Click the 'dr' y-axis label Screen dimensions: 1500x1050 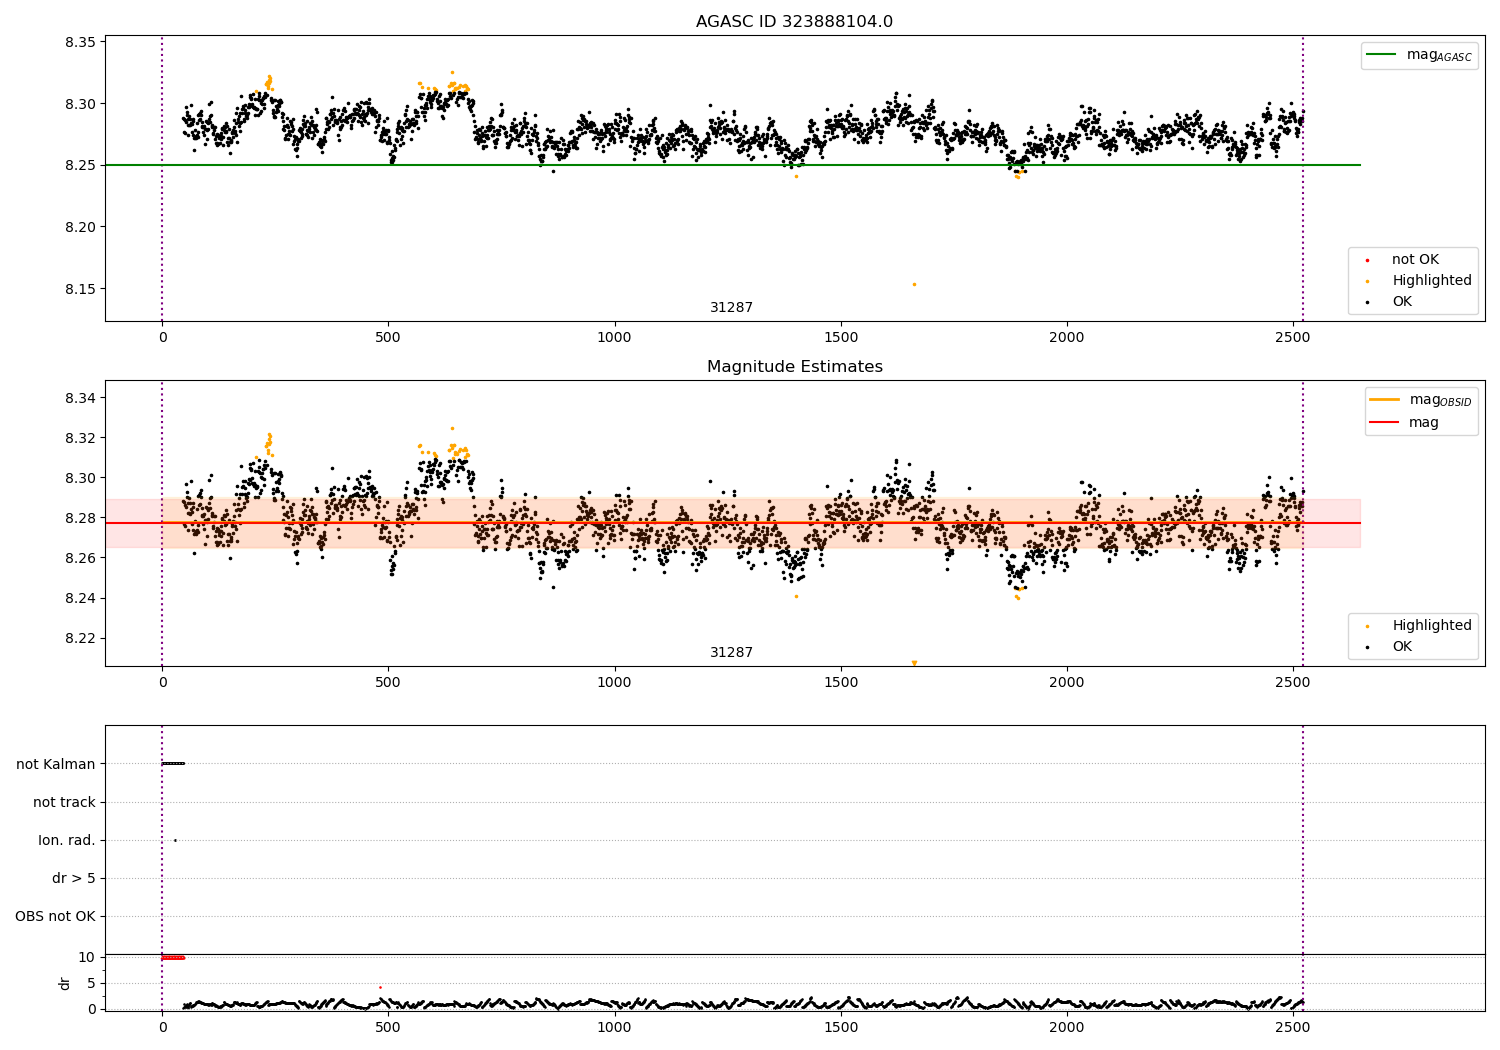[x=65, y=983]
